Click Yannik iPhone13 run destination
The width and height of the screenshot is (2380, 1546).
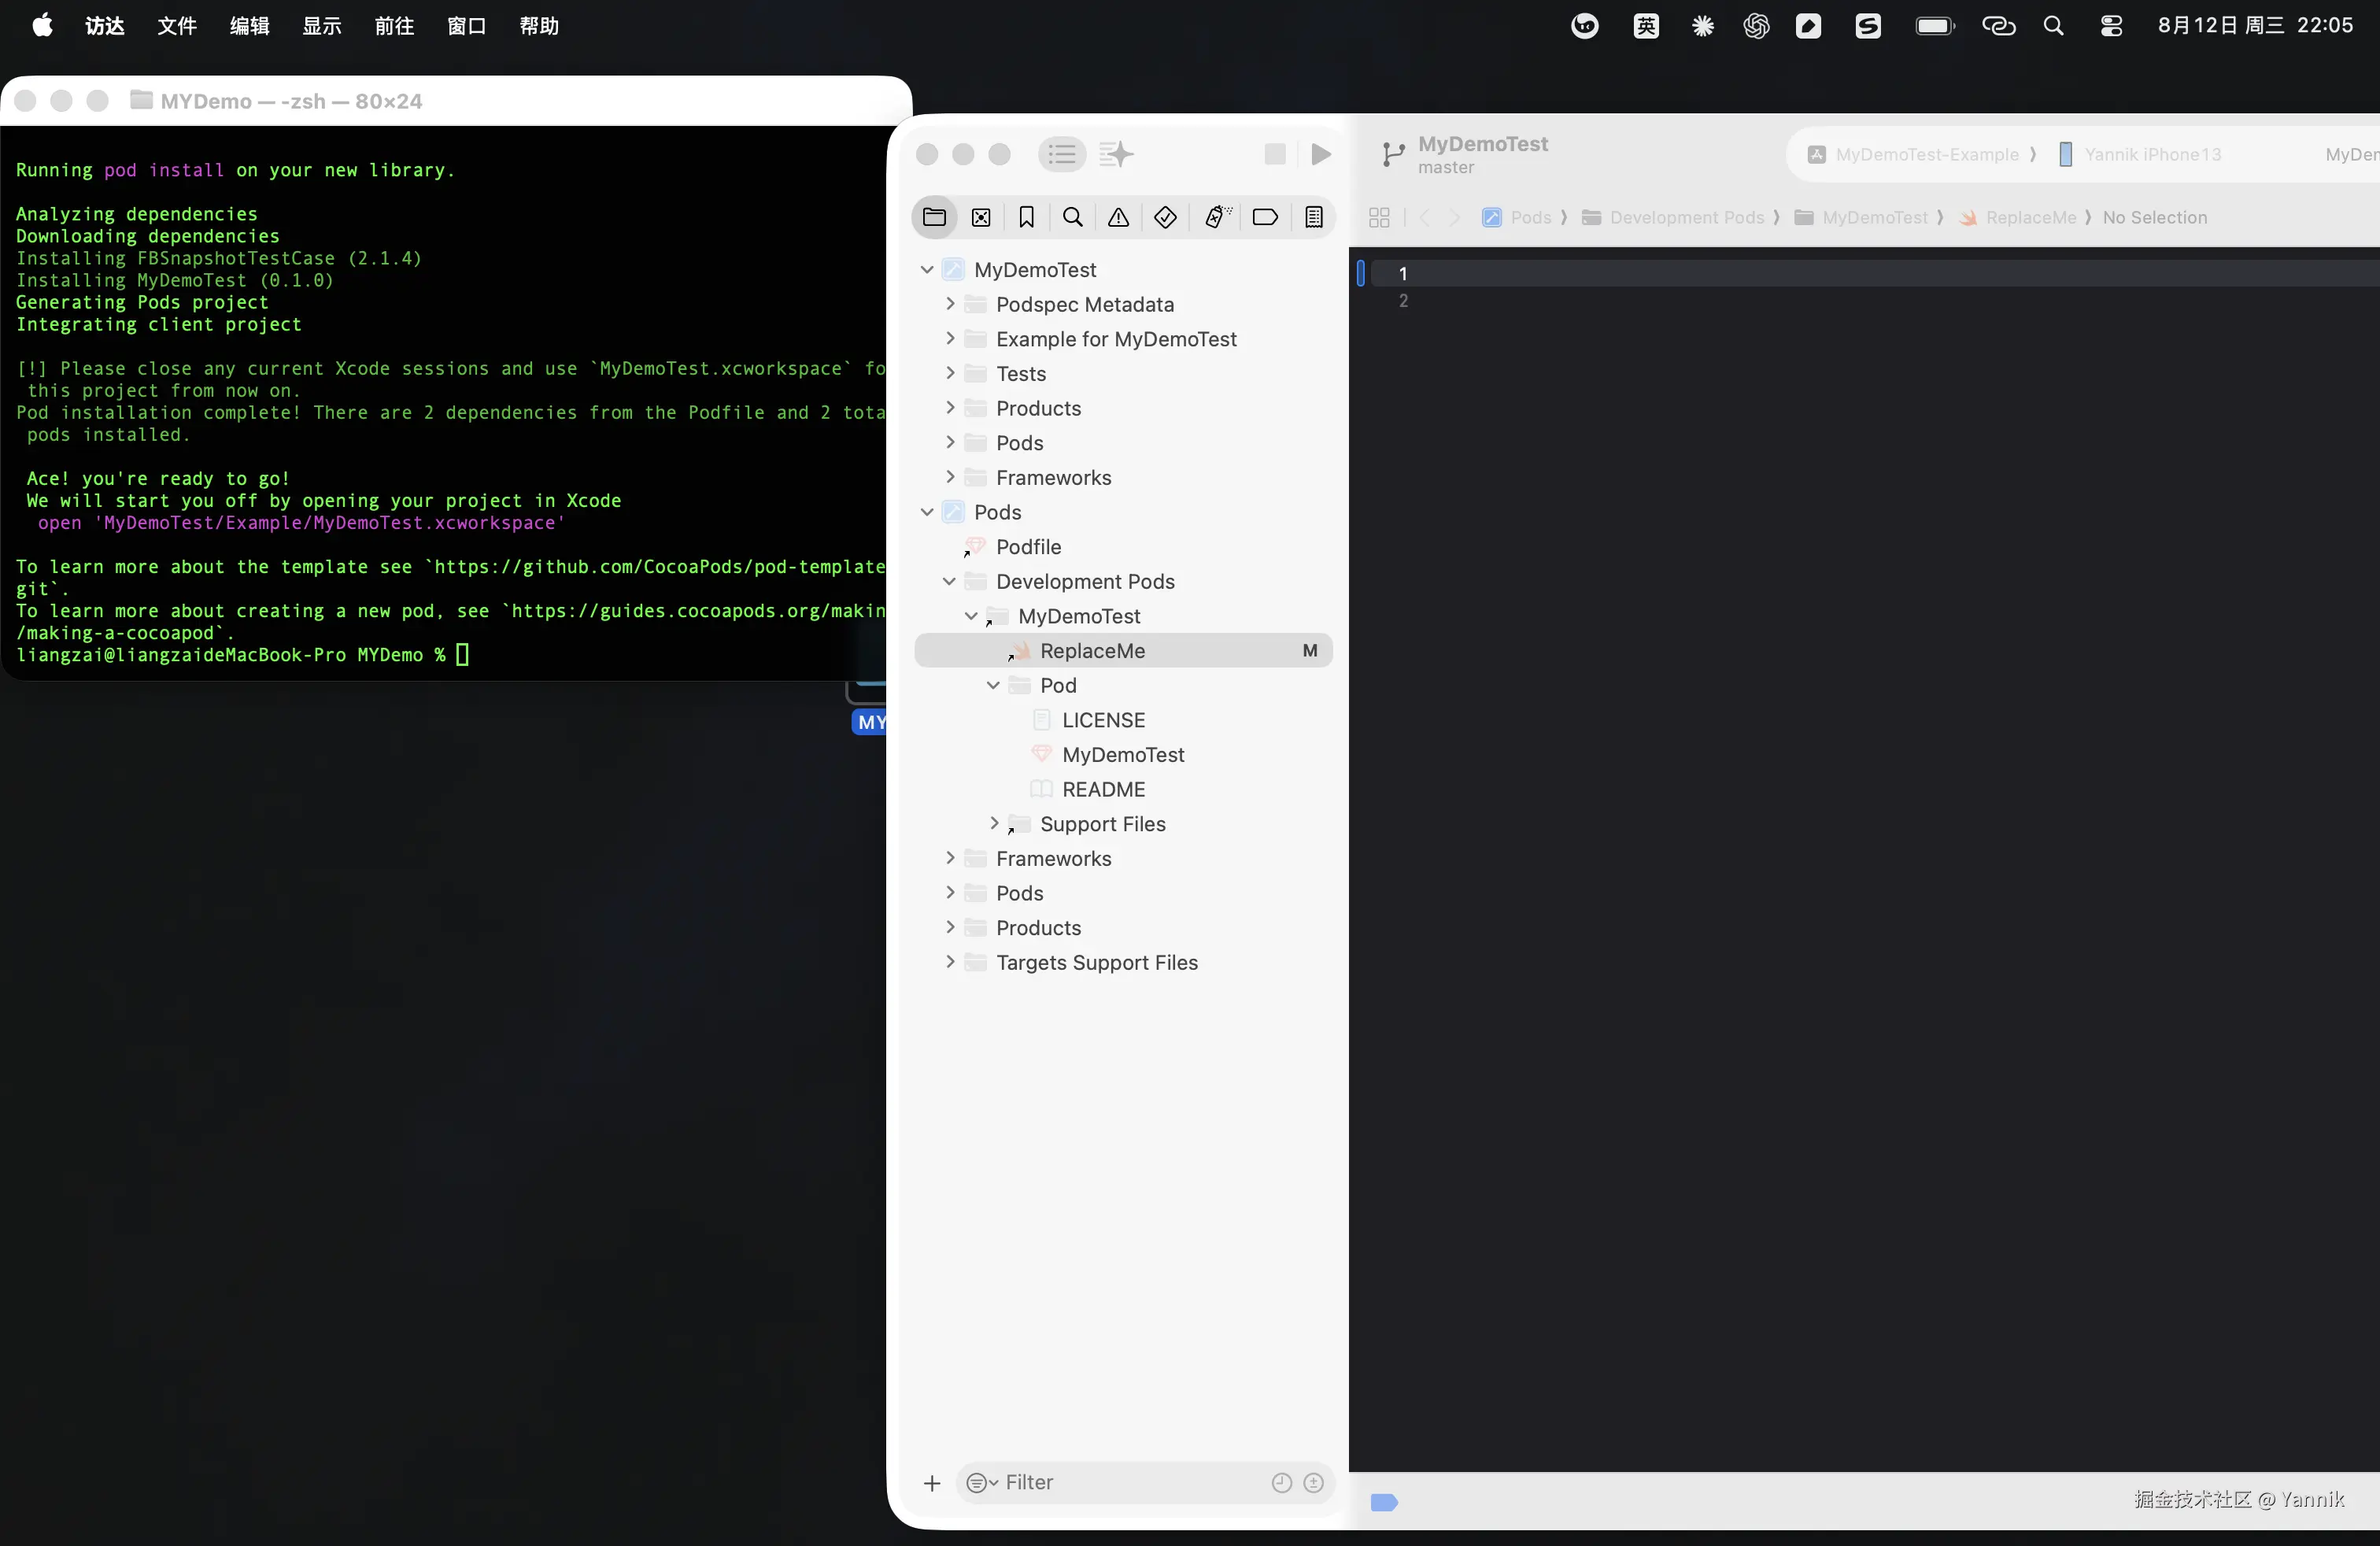(x=2140, y=154)
